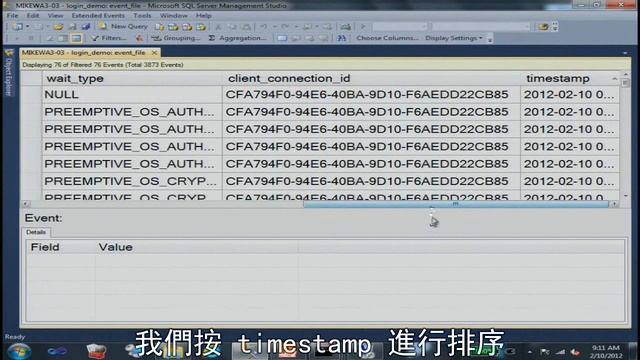Screen dimensions: 640x360
Task: Click the grid's vertical scroll up arrow
Action: tap(625, 74)
